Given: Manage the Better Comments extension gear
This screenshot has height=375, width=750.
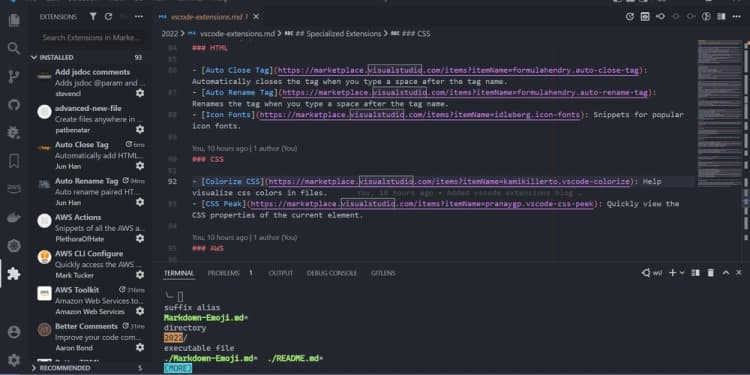Looking at the screenshot, I should 140,347.
